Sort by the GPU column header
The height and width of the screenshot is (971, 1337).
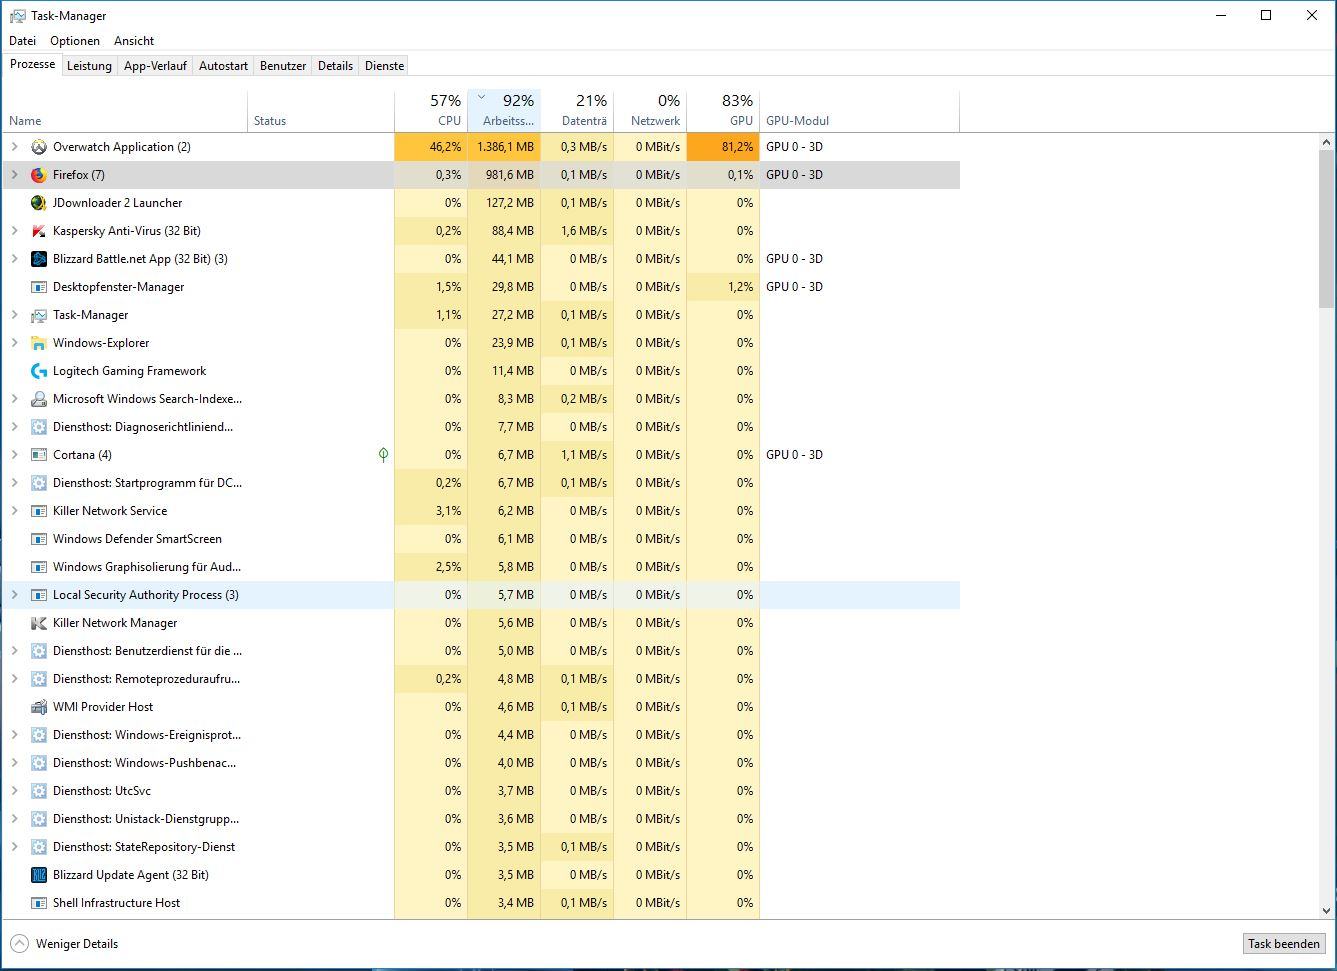coord(723,110)
